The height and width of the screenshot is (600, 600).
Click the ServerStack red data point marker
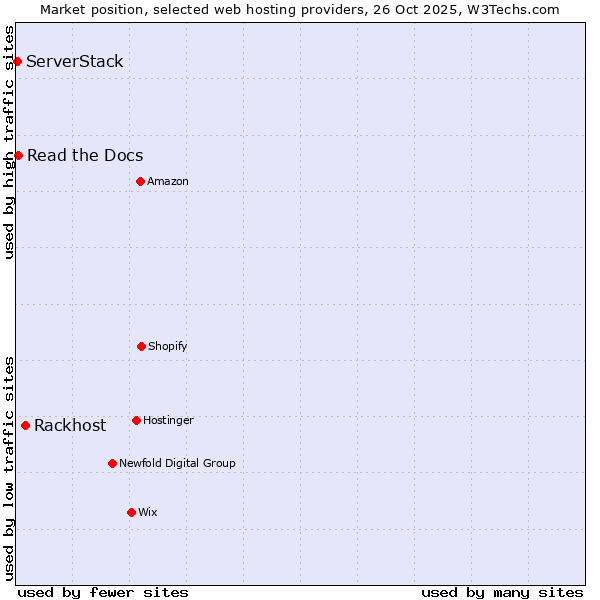point(17,61)
